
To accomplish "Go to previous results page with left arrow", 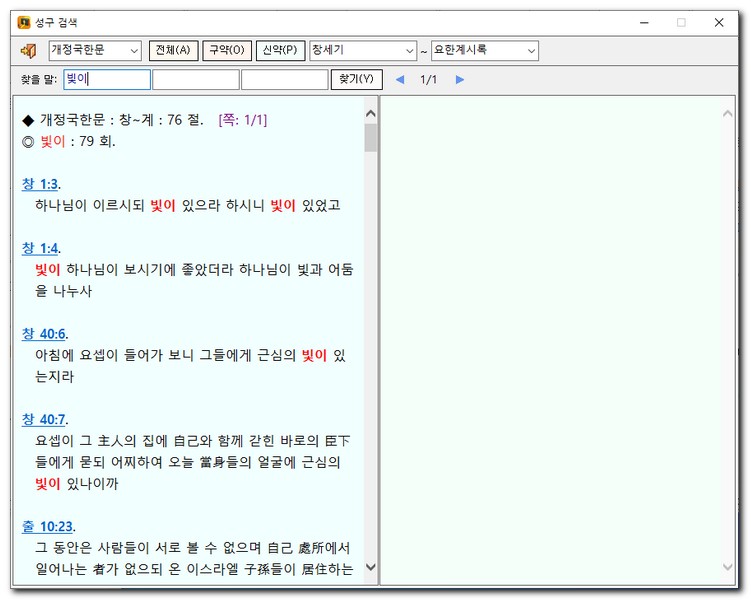I will click(x=400, y=79).
